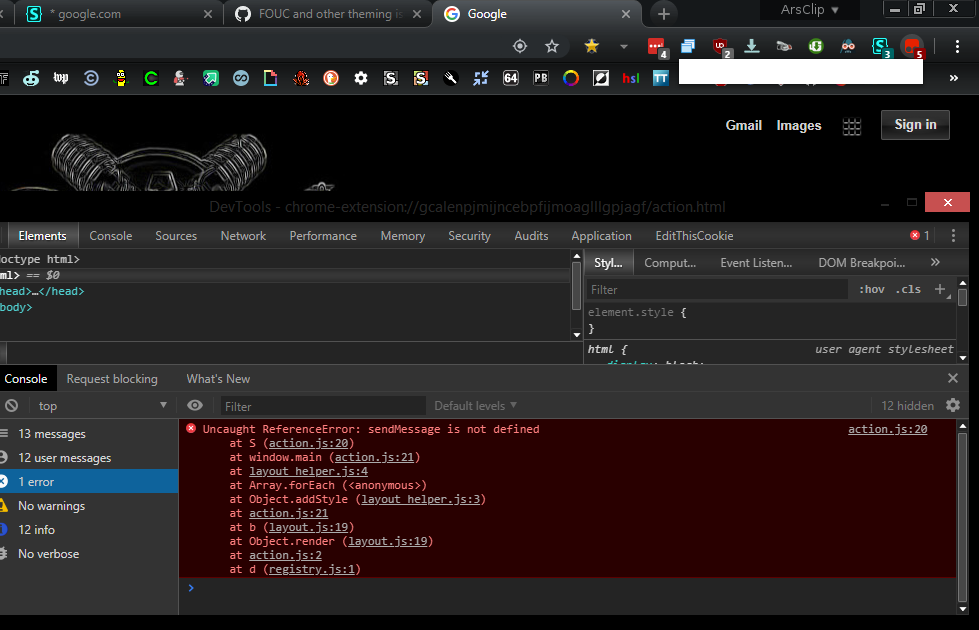This screenshot has width=979, height=630.
Task: Click the 64 bookmark icon
Action: click(511, 78)
